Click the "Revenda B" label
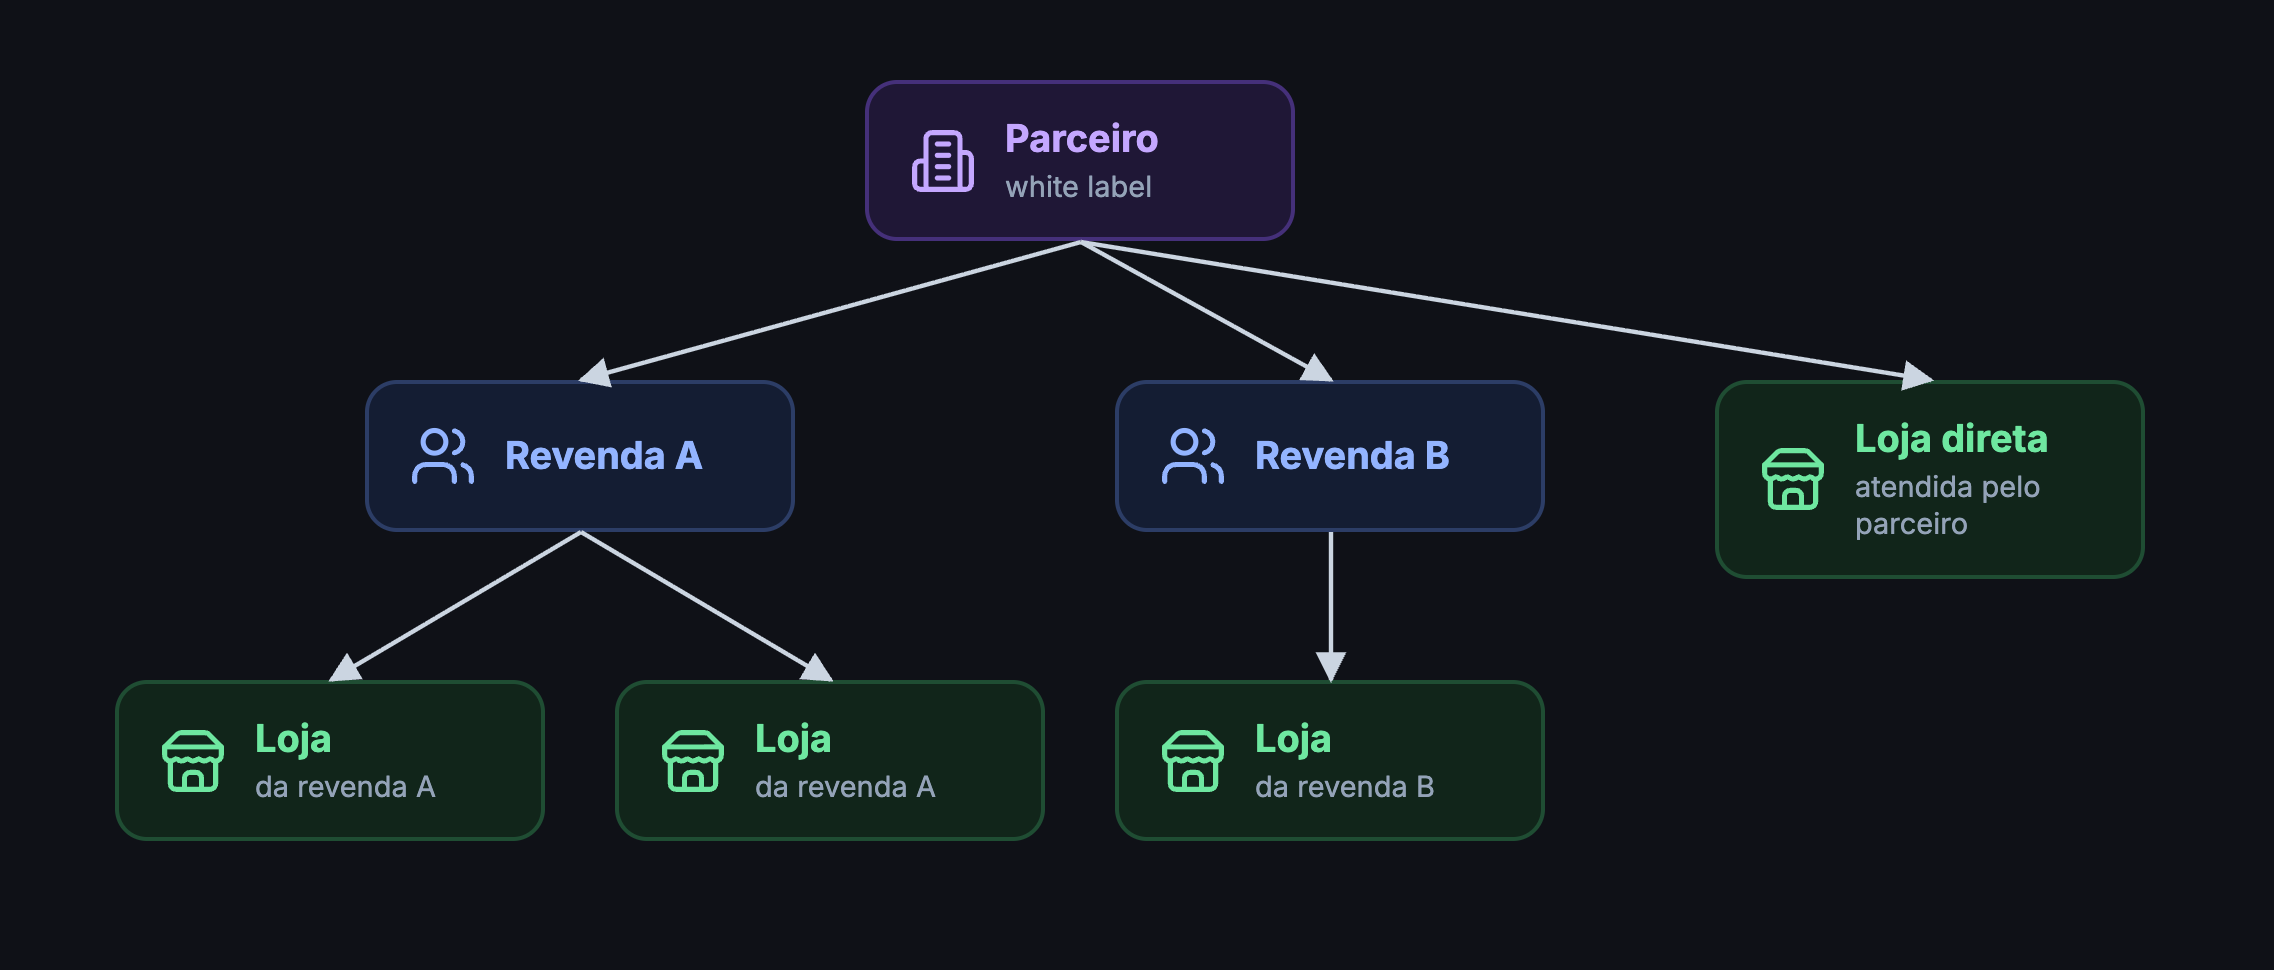2274x970 pixels. pos(1352,456)
